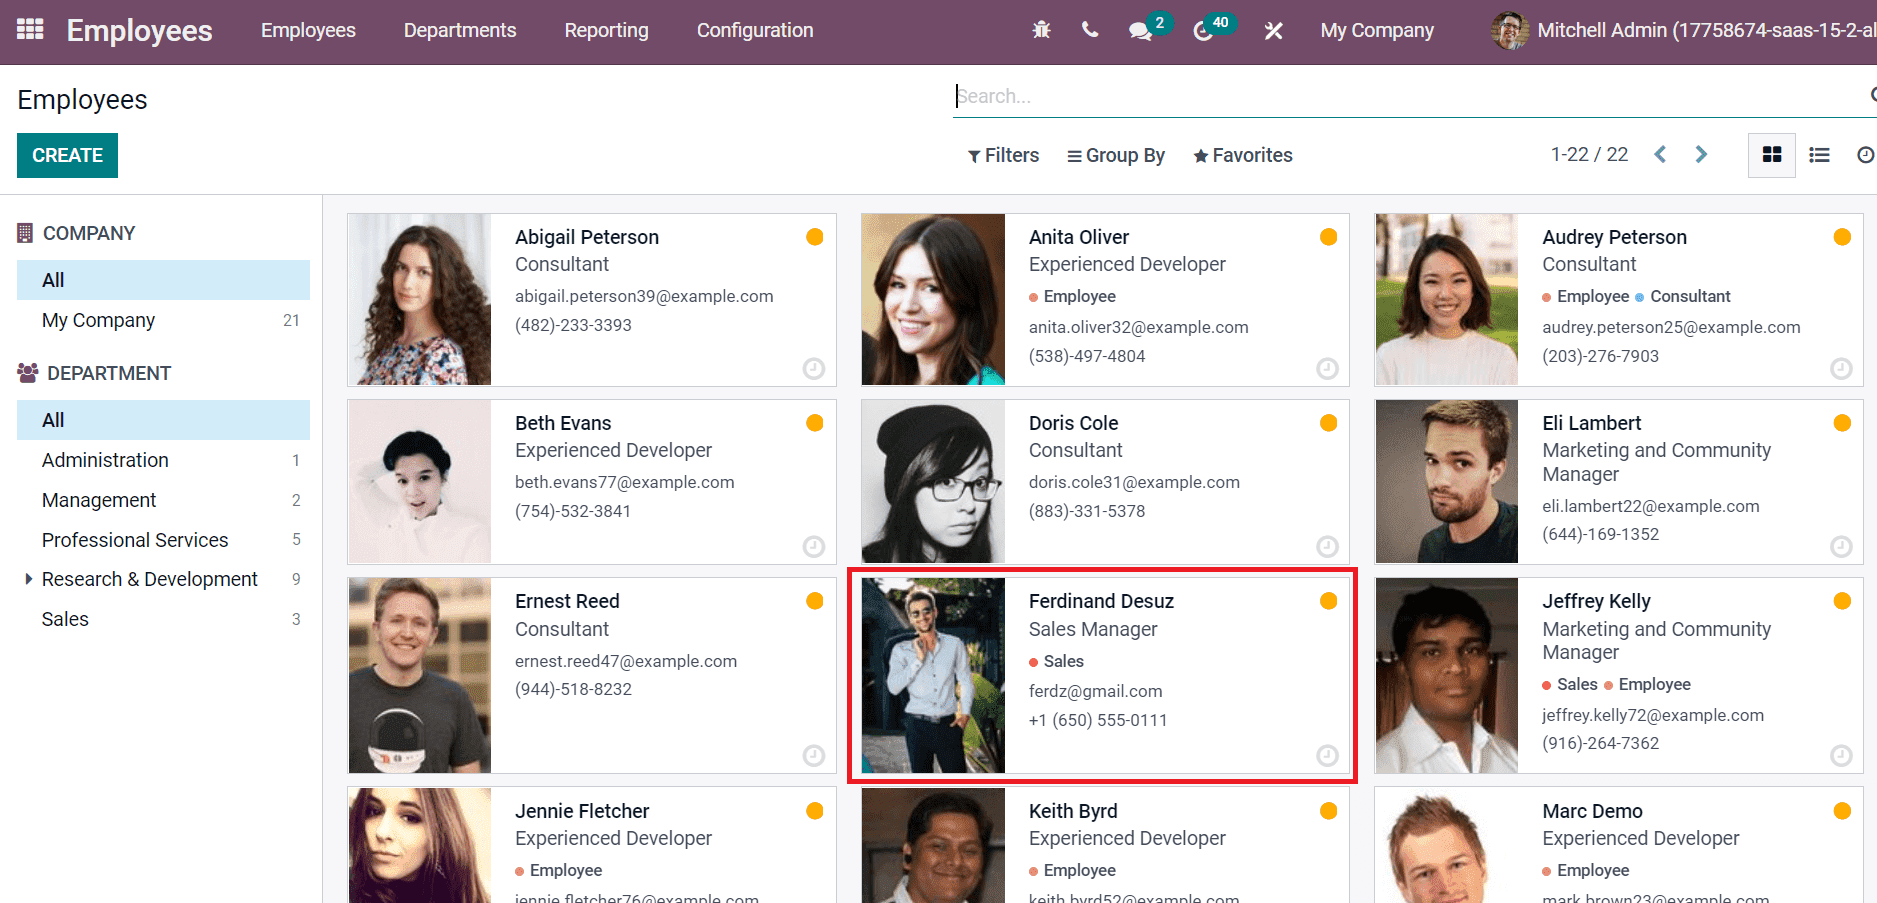Open the Favorites dropdown
The image size is (1877, 903).
point(1243,155)
